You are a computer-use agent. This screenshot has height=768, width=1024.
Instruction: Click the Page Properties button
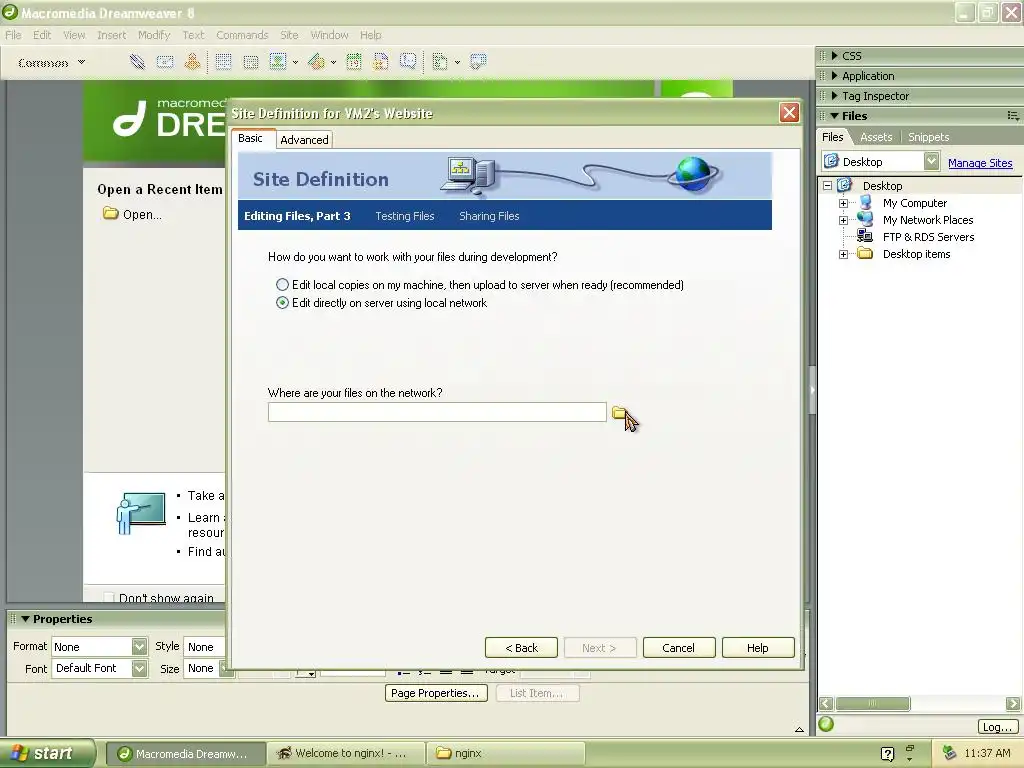pyautogui.click(x=435, y=693)
